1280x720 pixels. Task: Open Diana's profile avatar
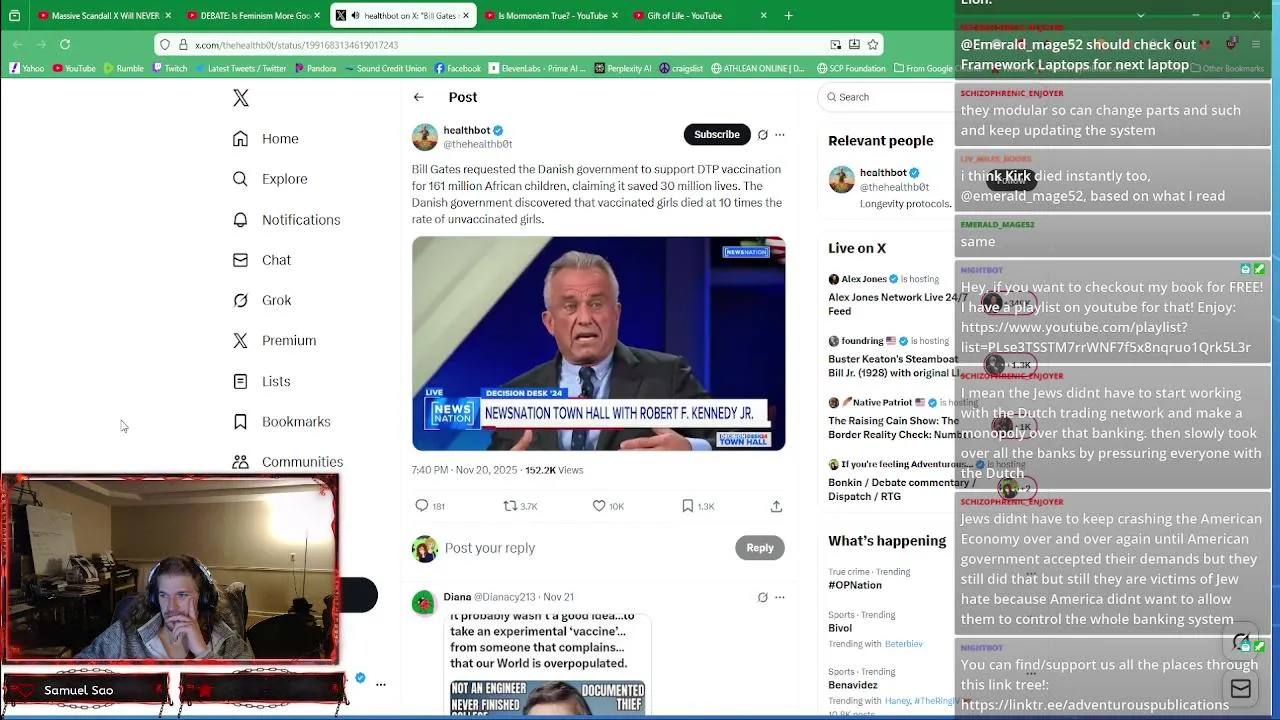pyautogui.click(x=424, y=602)
